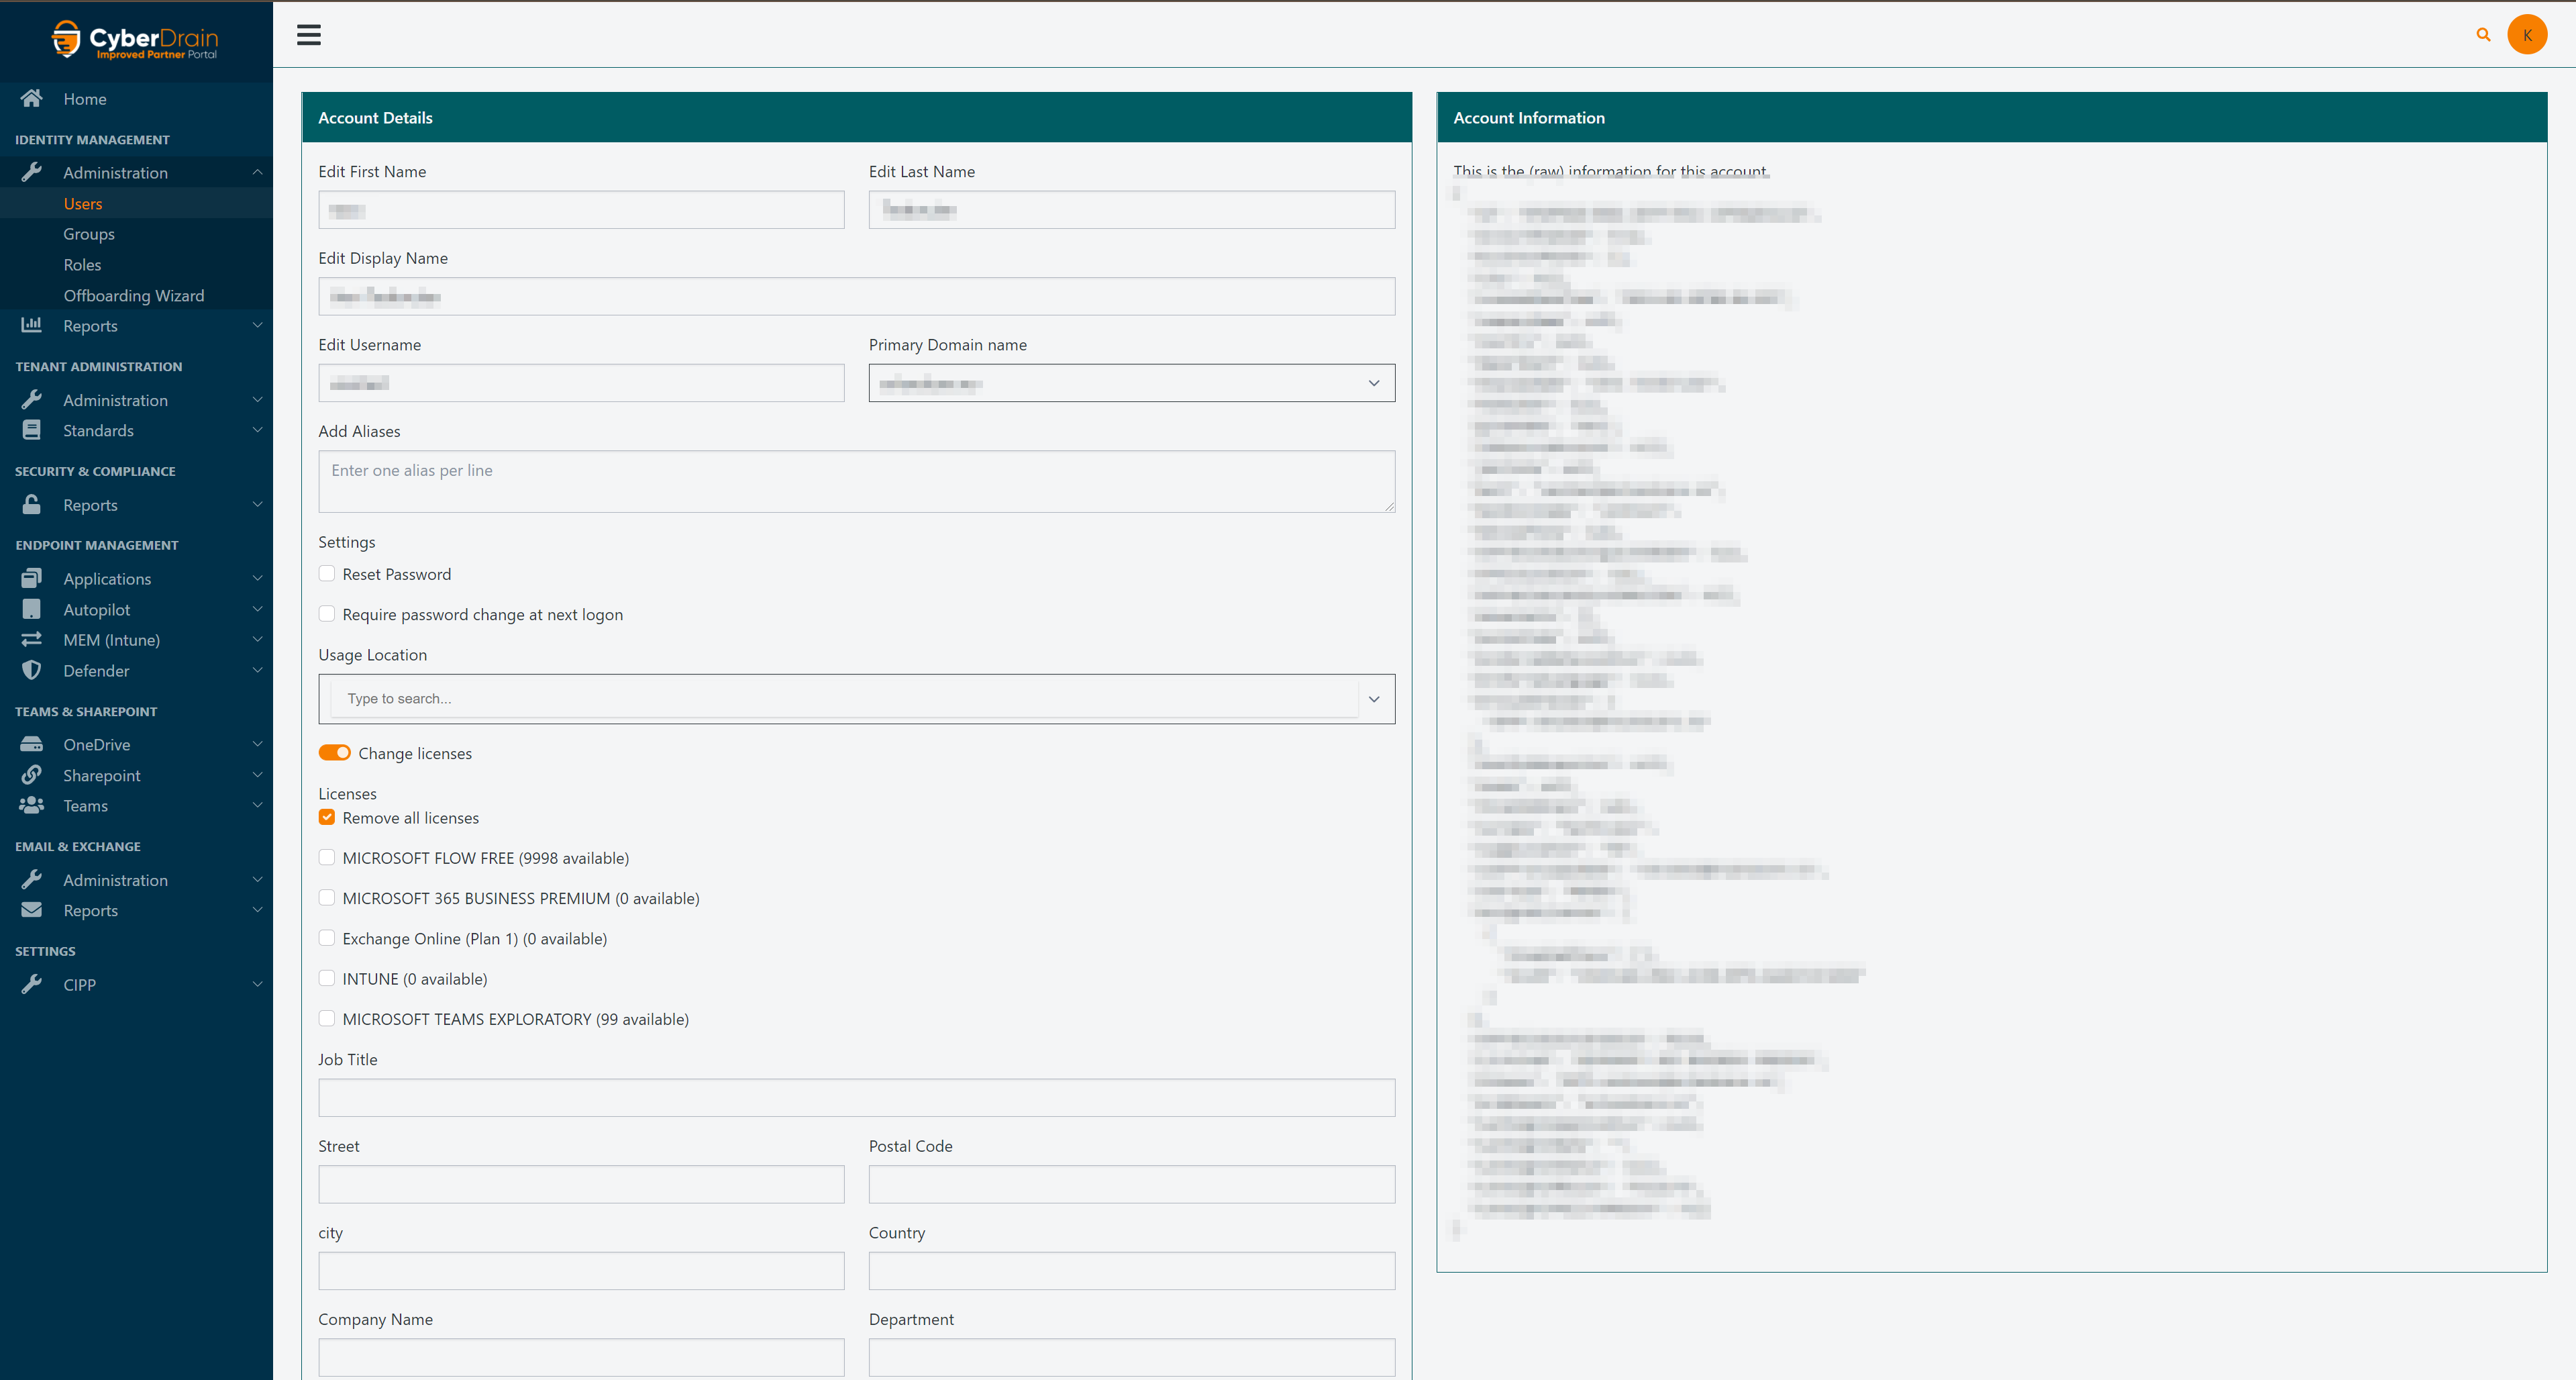This screenshot has height=1380, width=2576.
Task: Open the Primary Domain name dropdown
Action: point(1131,383)
